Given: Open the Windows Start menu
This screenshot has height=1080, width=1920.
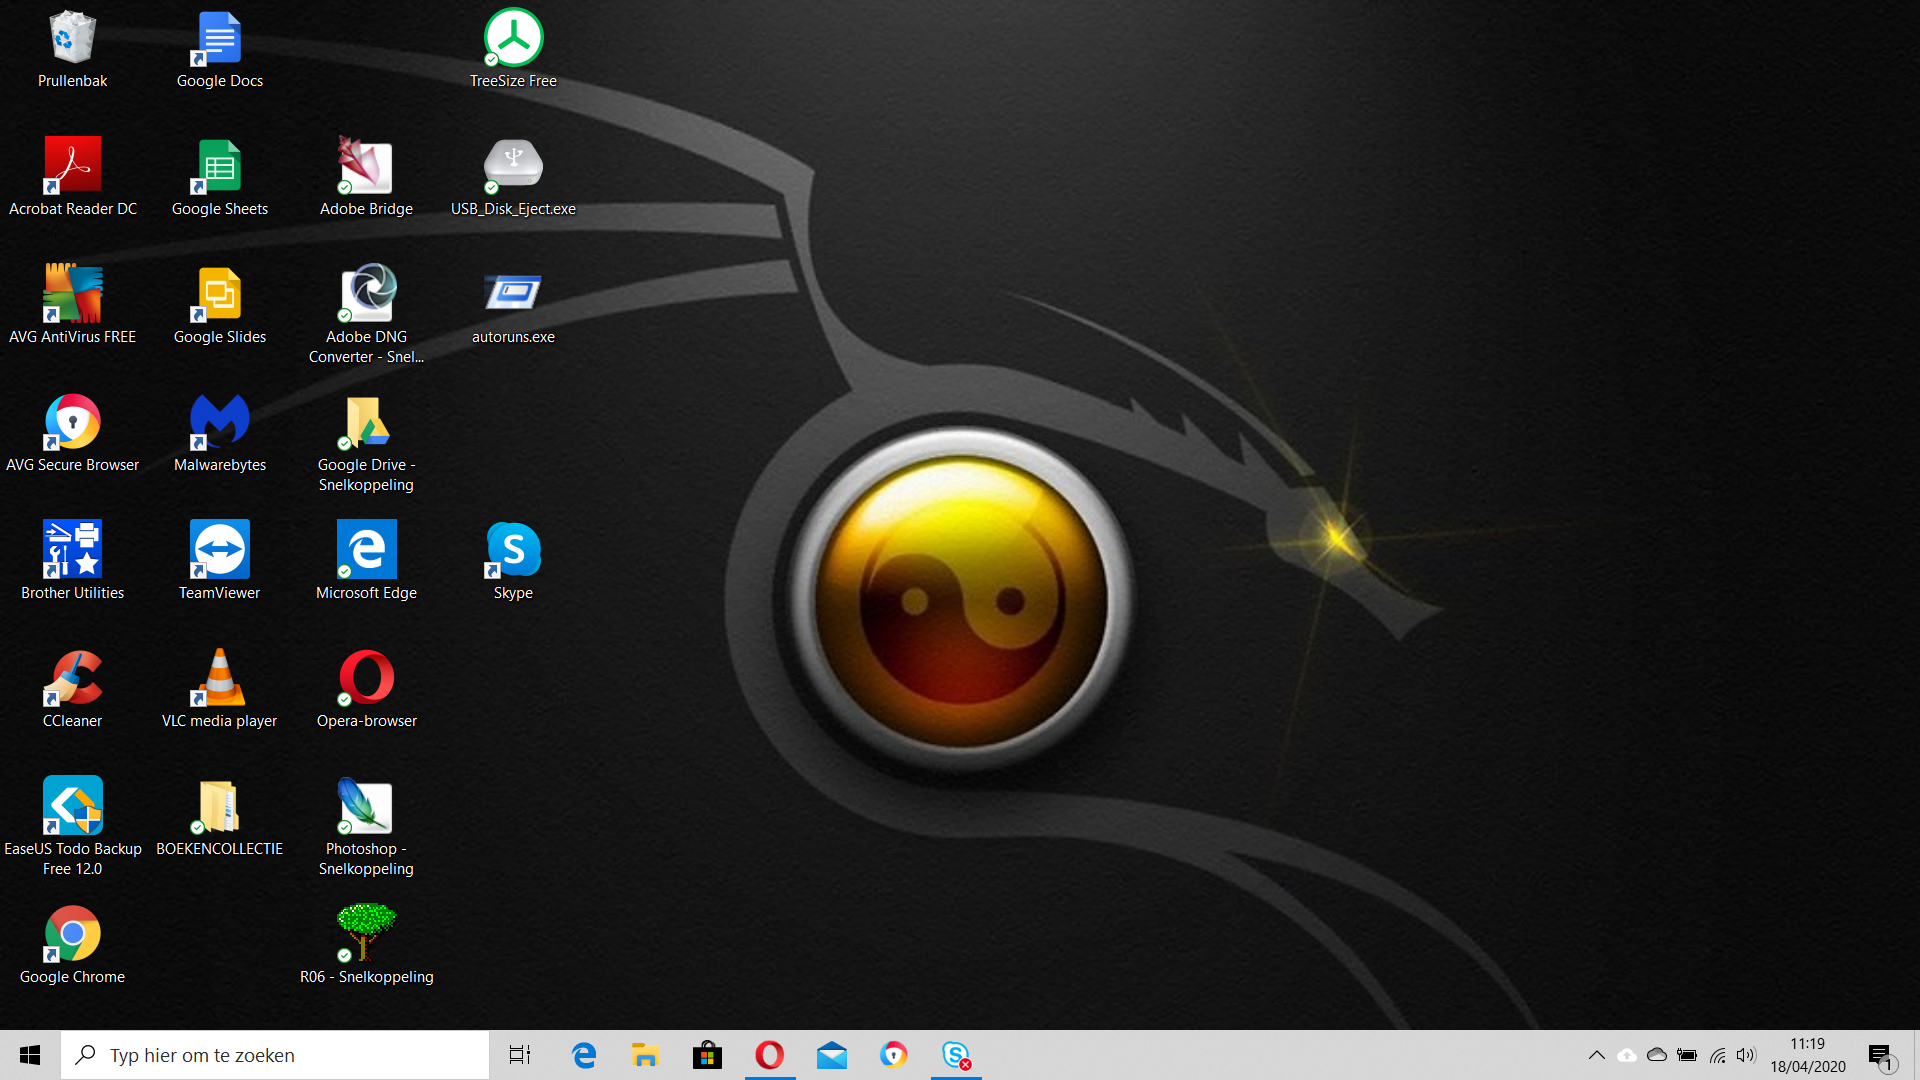Looking at the screenshot, I should coord(30,1055).
